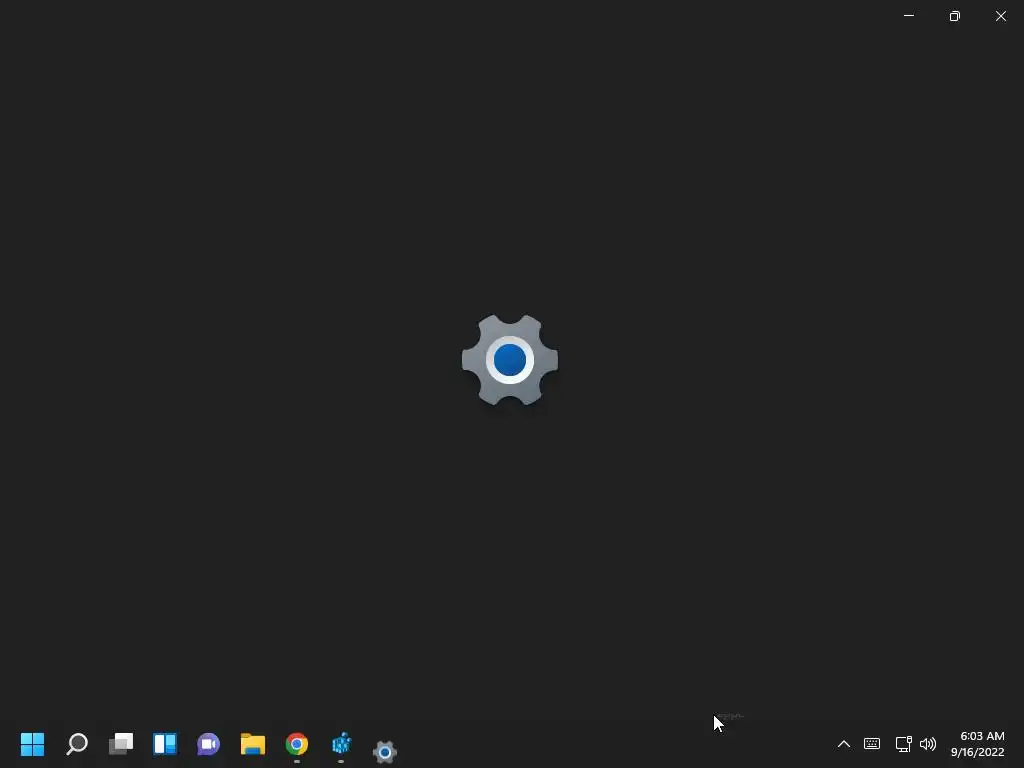Launch Microsoft Teams Chat from taskbar
Screen dimensions: 1024x768
(208, 744)
